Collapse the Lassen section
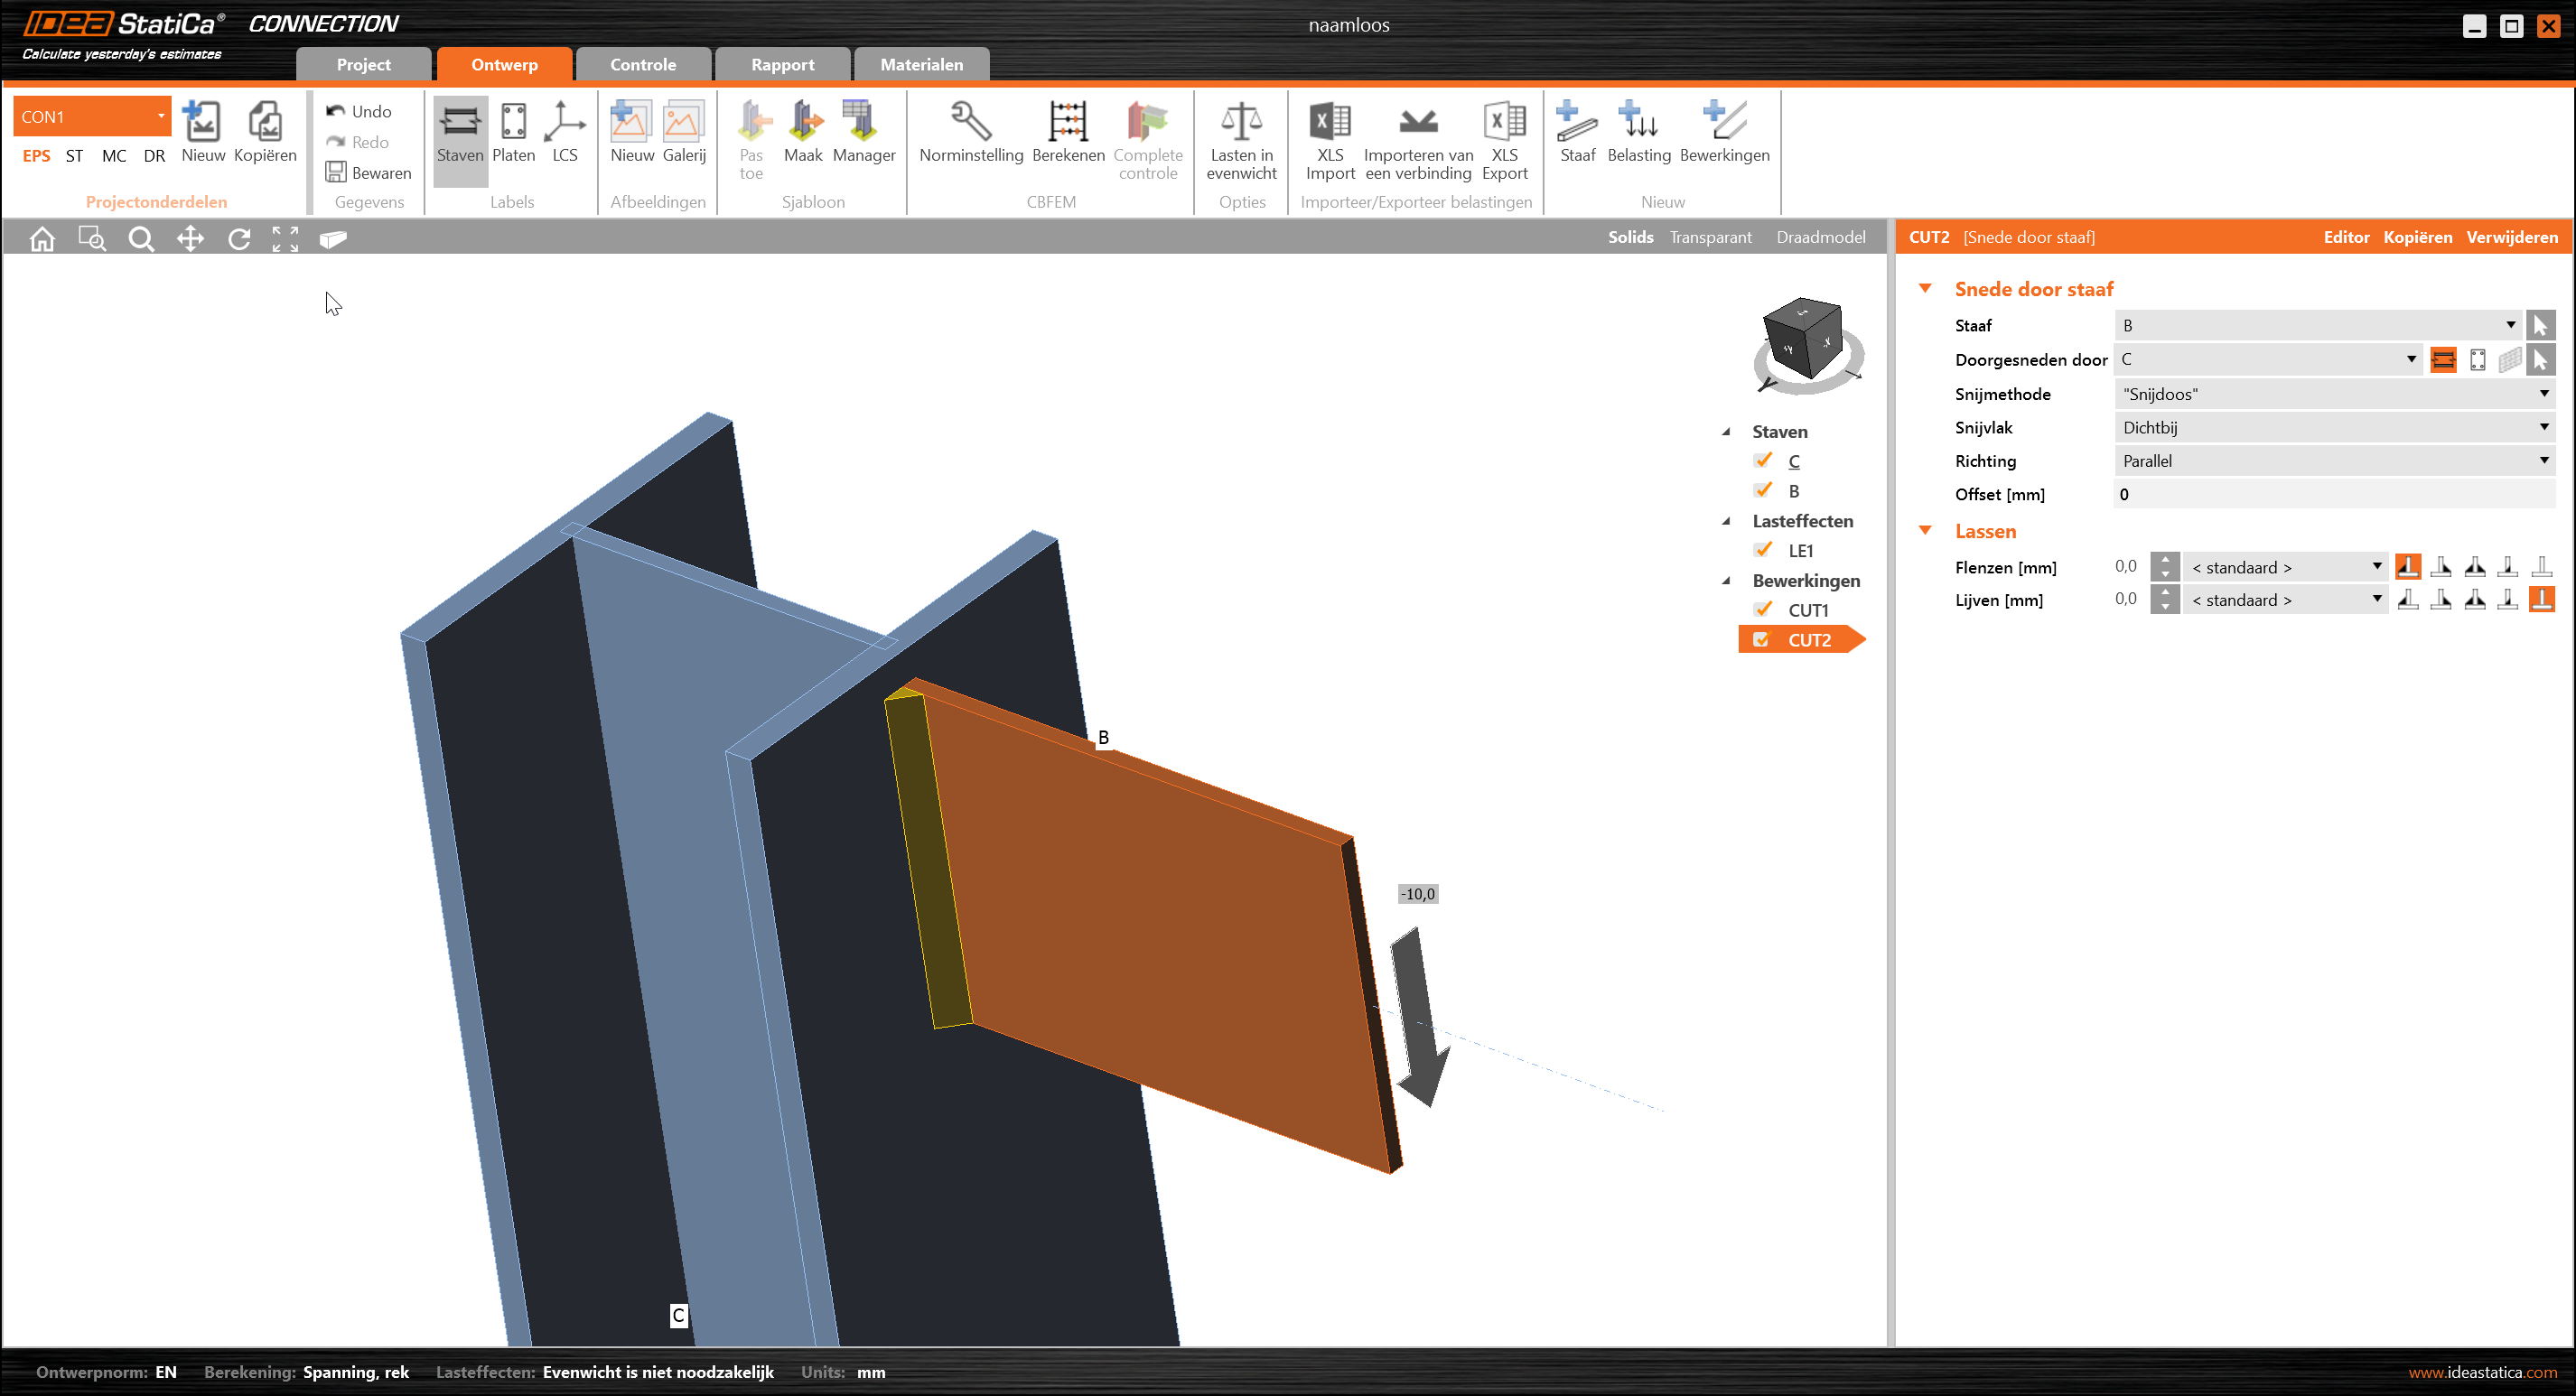The width and height of the screenshot is (2576, 1396). click(x=1925, y=531)
